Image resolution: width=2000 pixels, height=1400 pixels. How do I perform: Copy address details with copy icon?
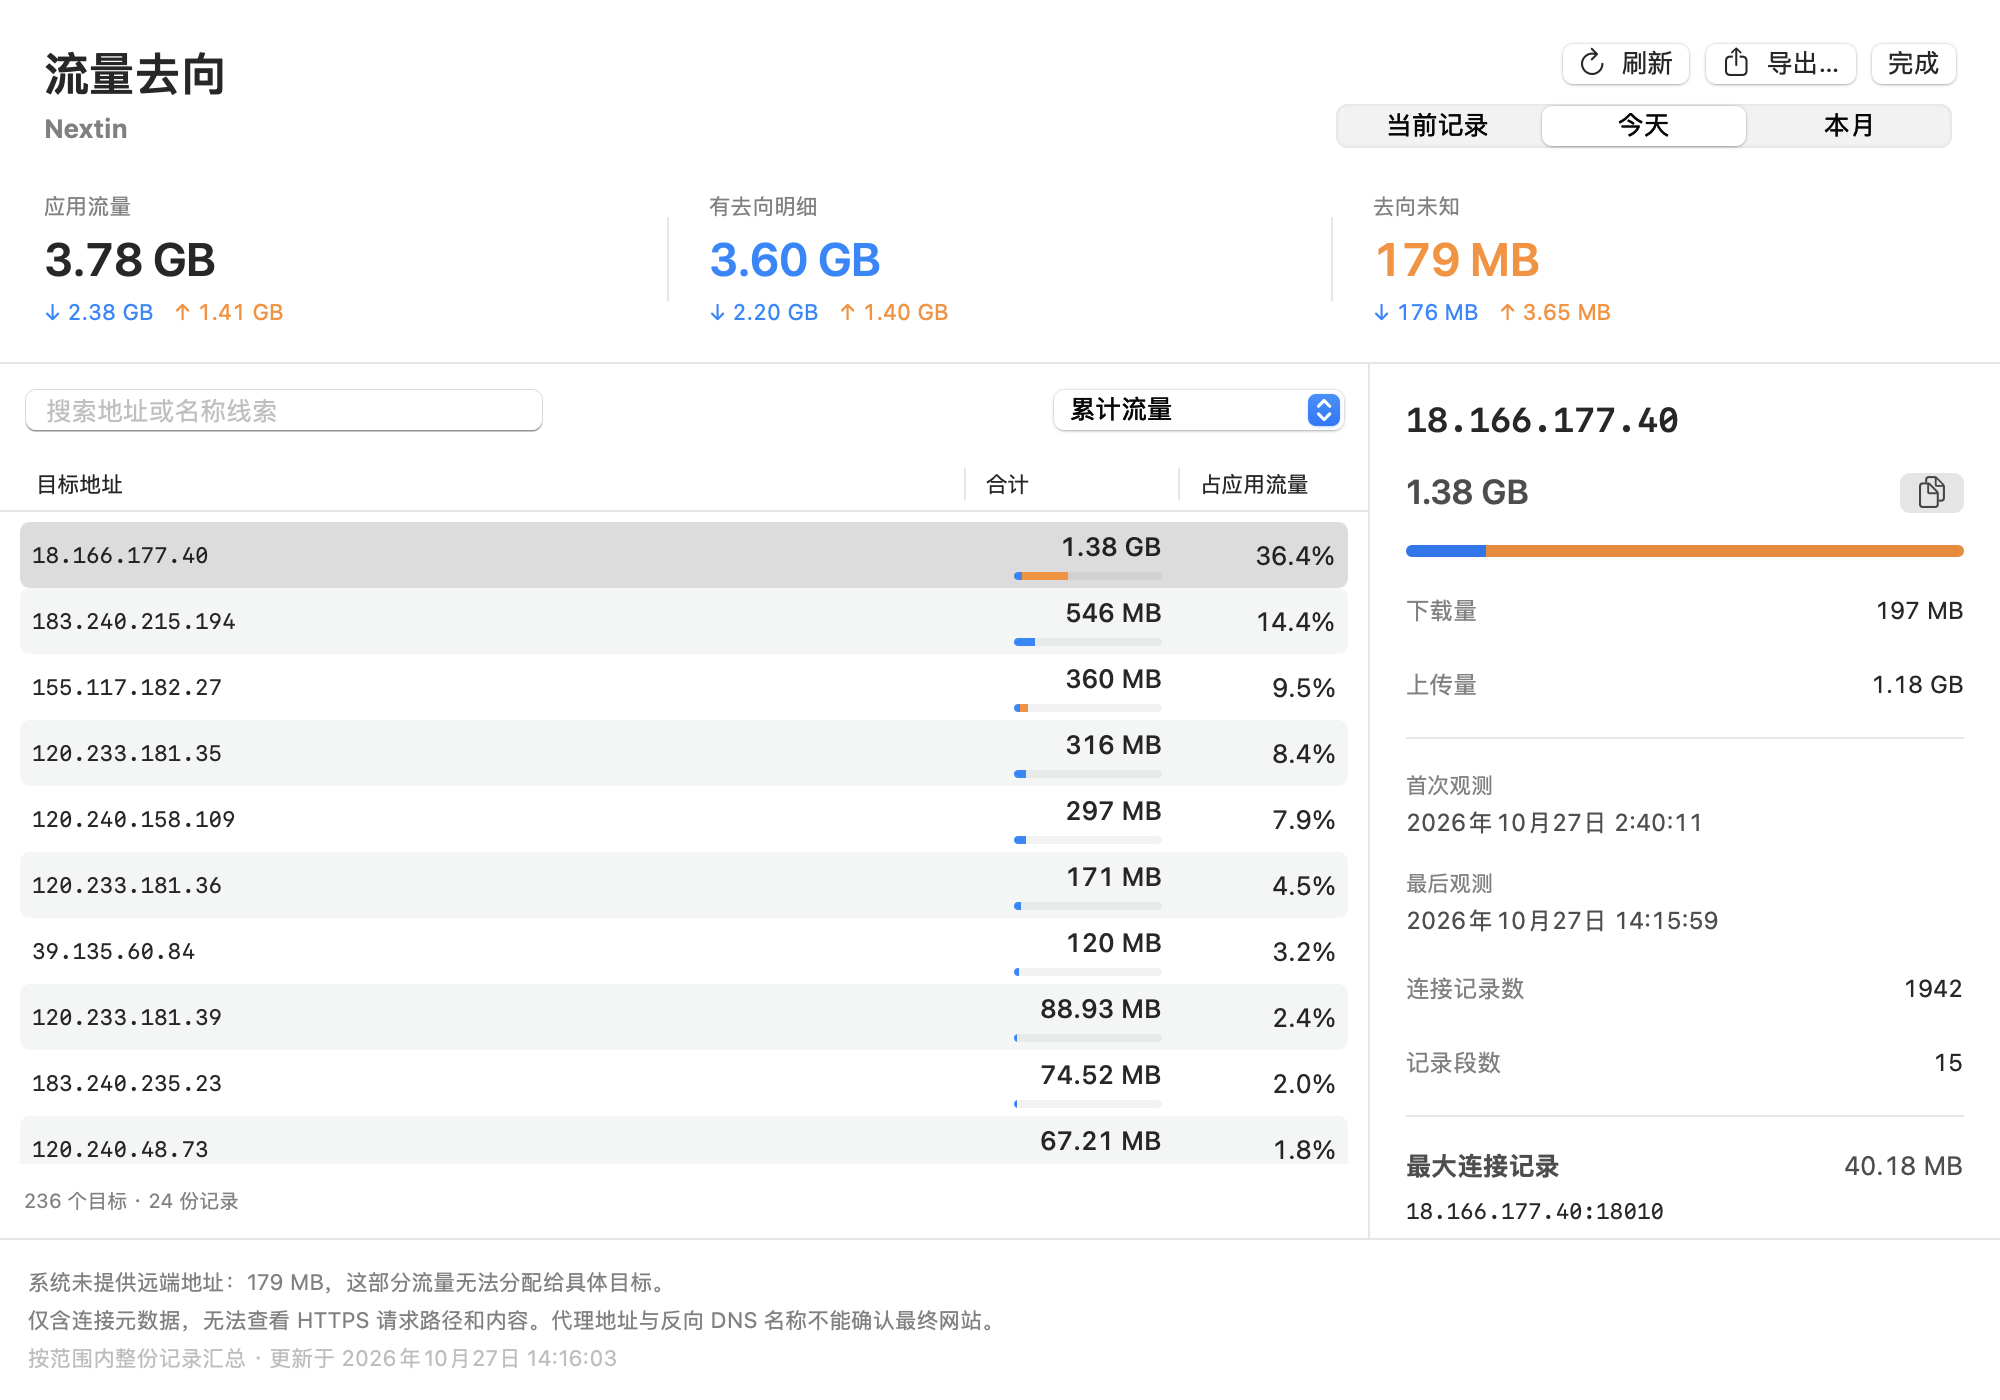1931,492
